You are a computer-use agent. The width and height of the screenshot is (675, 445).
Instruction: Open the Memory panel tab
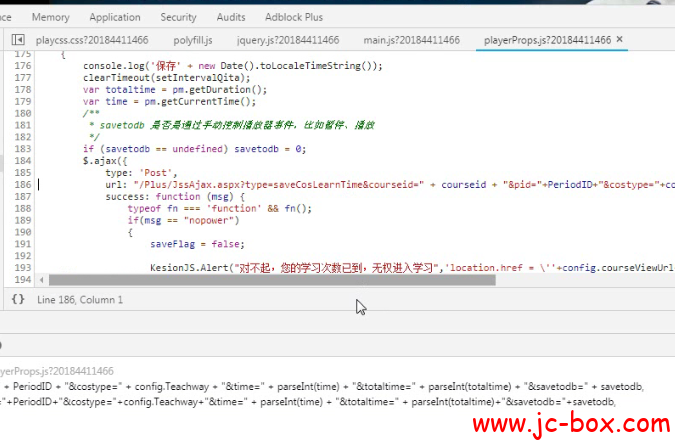[50, 17]
